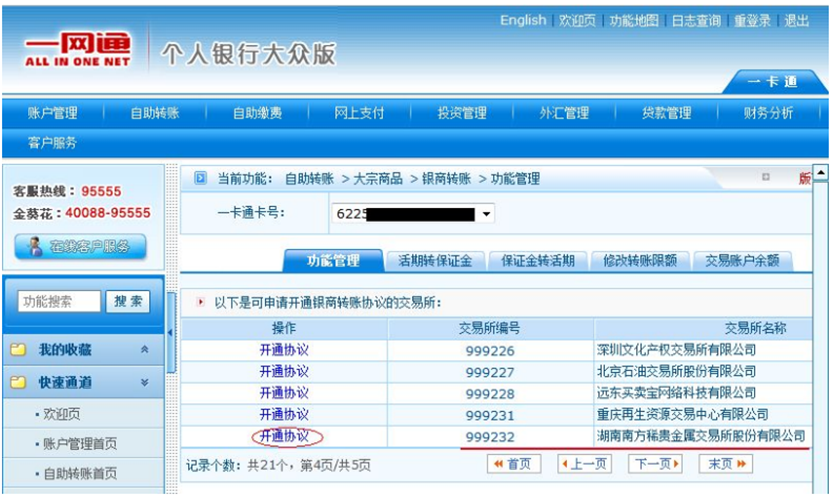This screenshot has height=503, width=838.
Task: Select the 功能管理 tab
Action: click(x=333, y=261)
